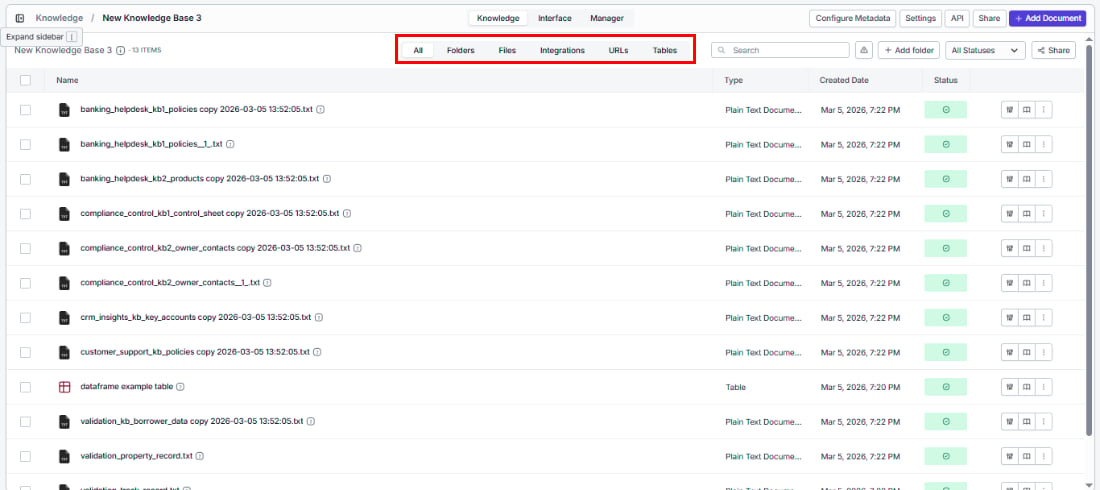Check the box for banking_helpdesk_kb2_products copy file
The image size is (1100, 490).
pos(25,179)
